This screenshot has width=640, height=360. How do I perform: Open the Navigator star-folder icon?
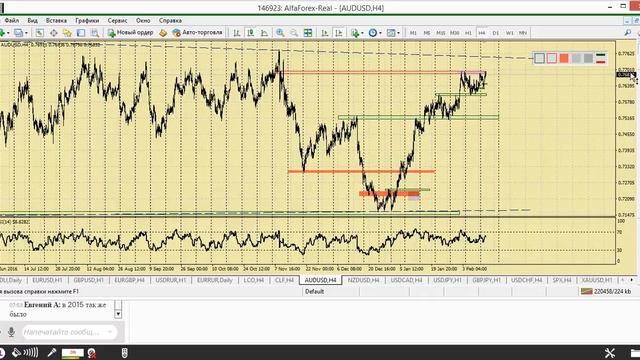(x=67, y=33)
